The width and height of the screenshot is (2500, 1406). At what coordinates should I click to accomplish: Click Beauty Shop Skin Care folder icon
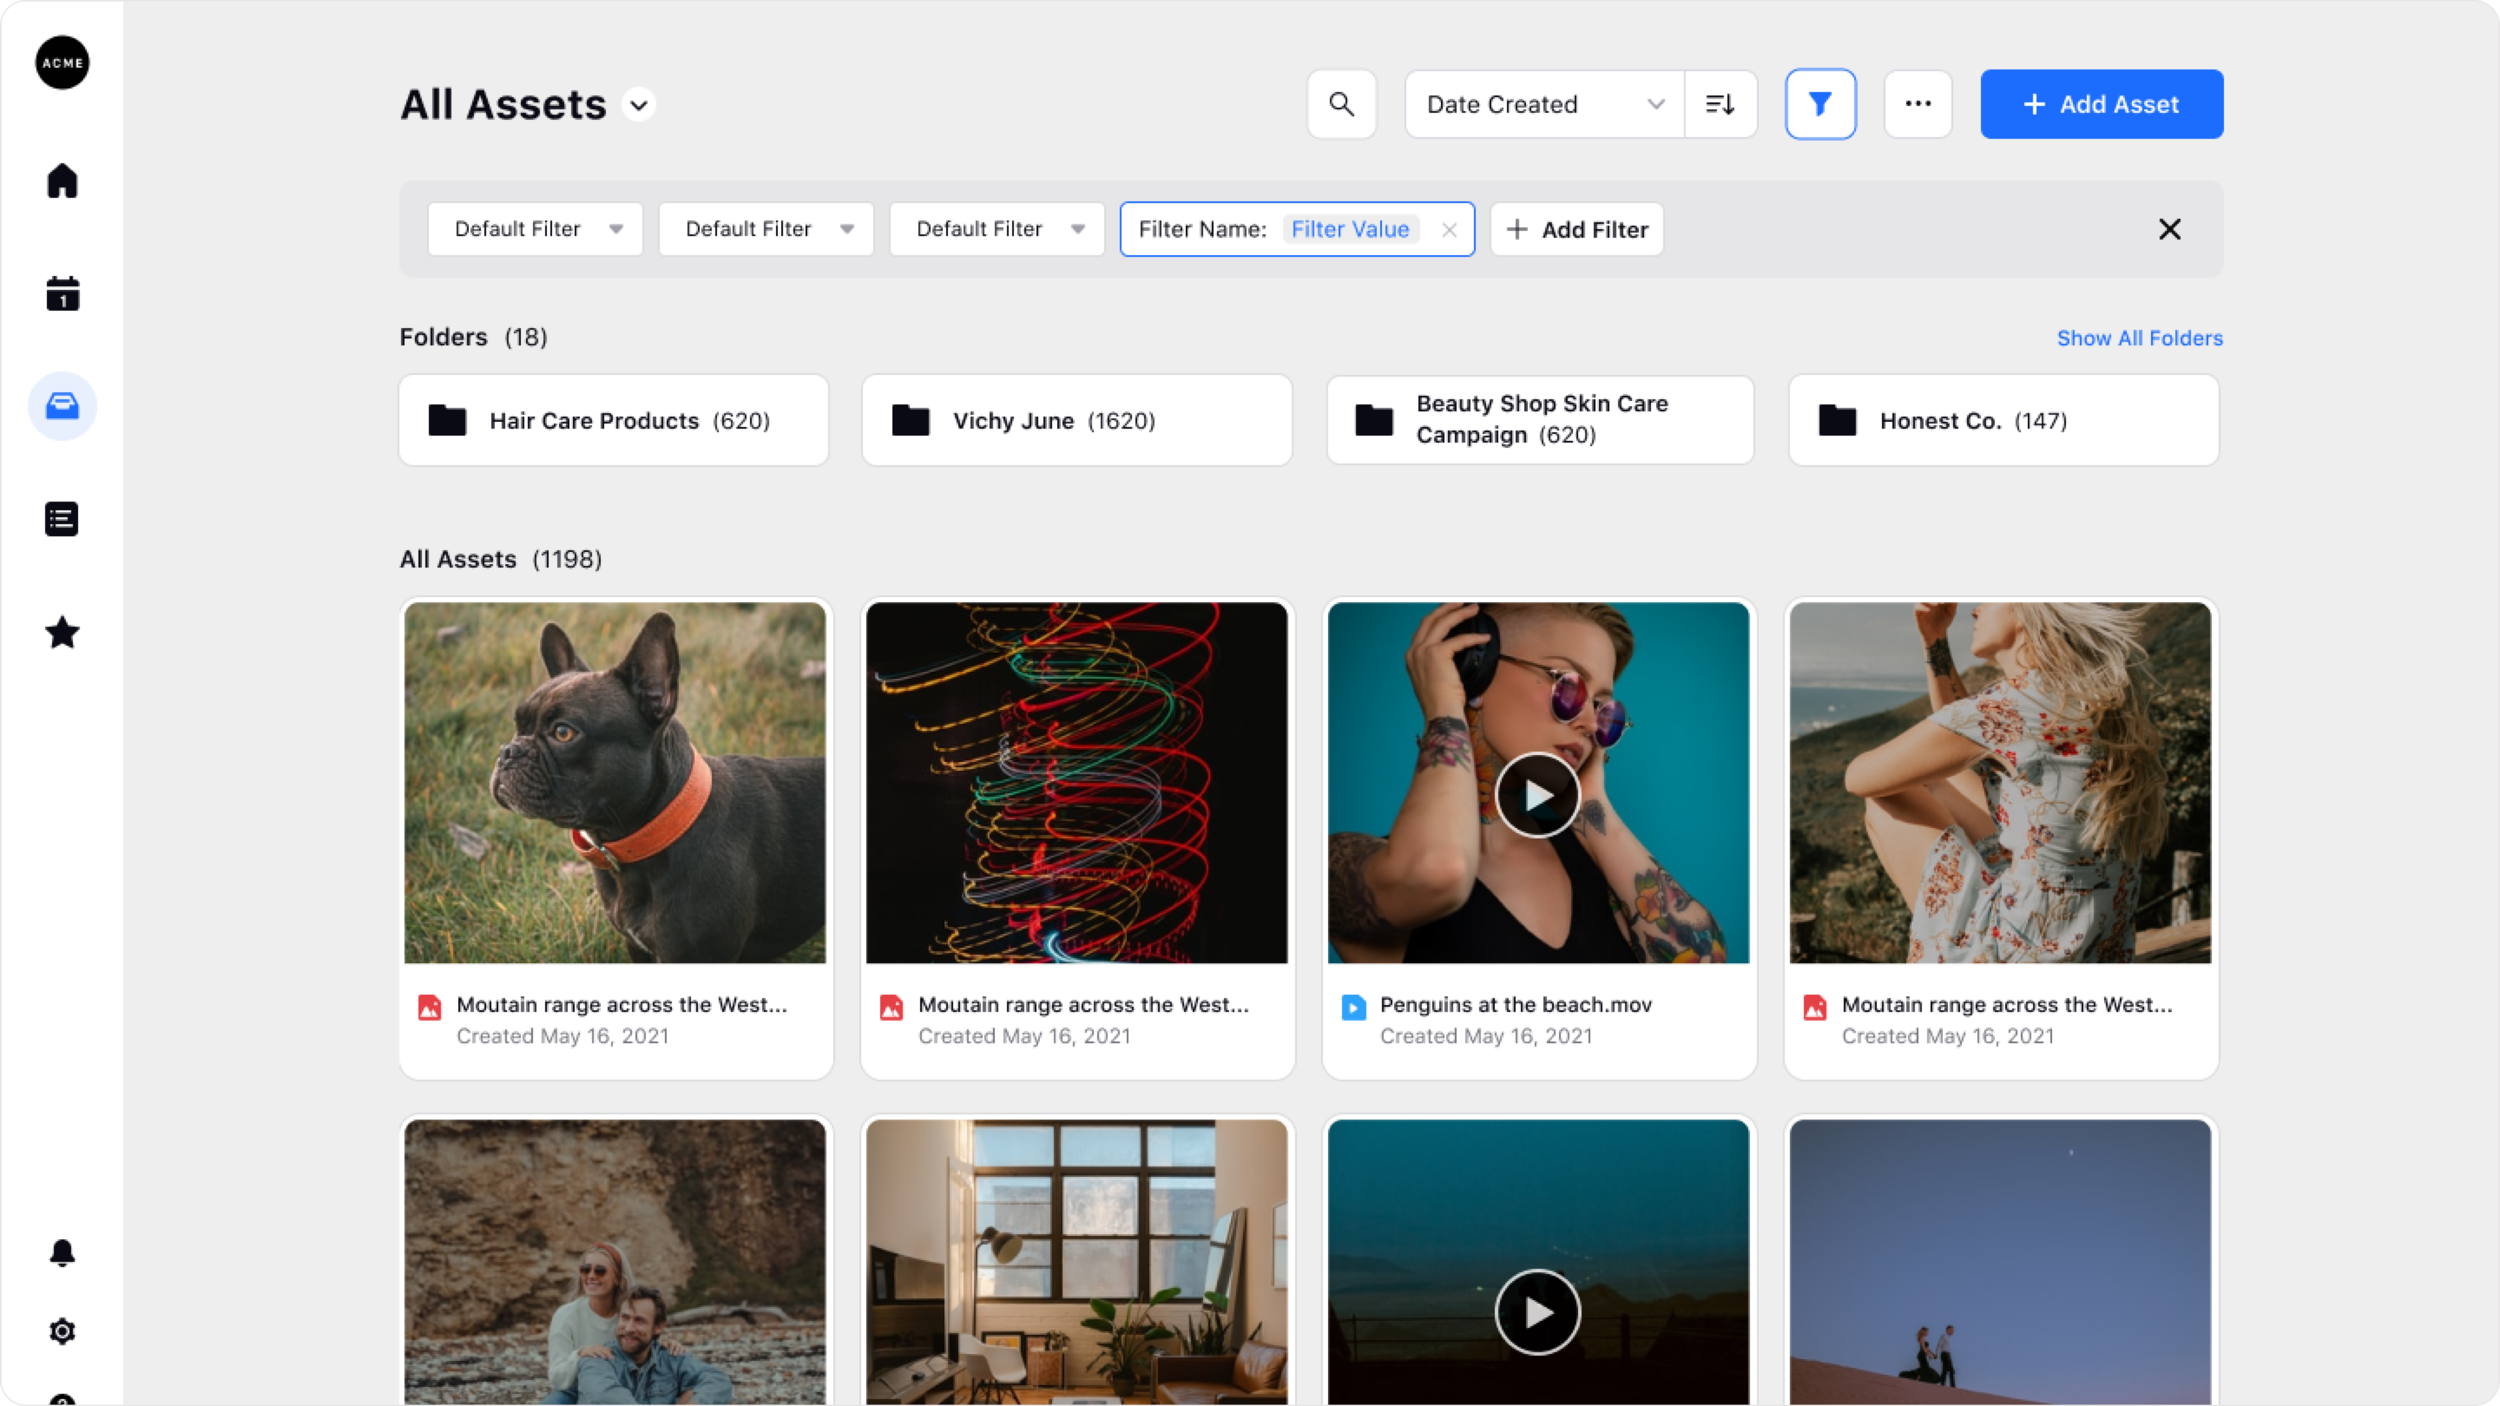coord(1374,420)
